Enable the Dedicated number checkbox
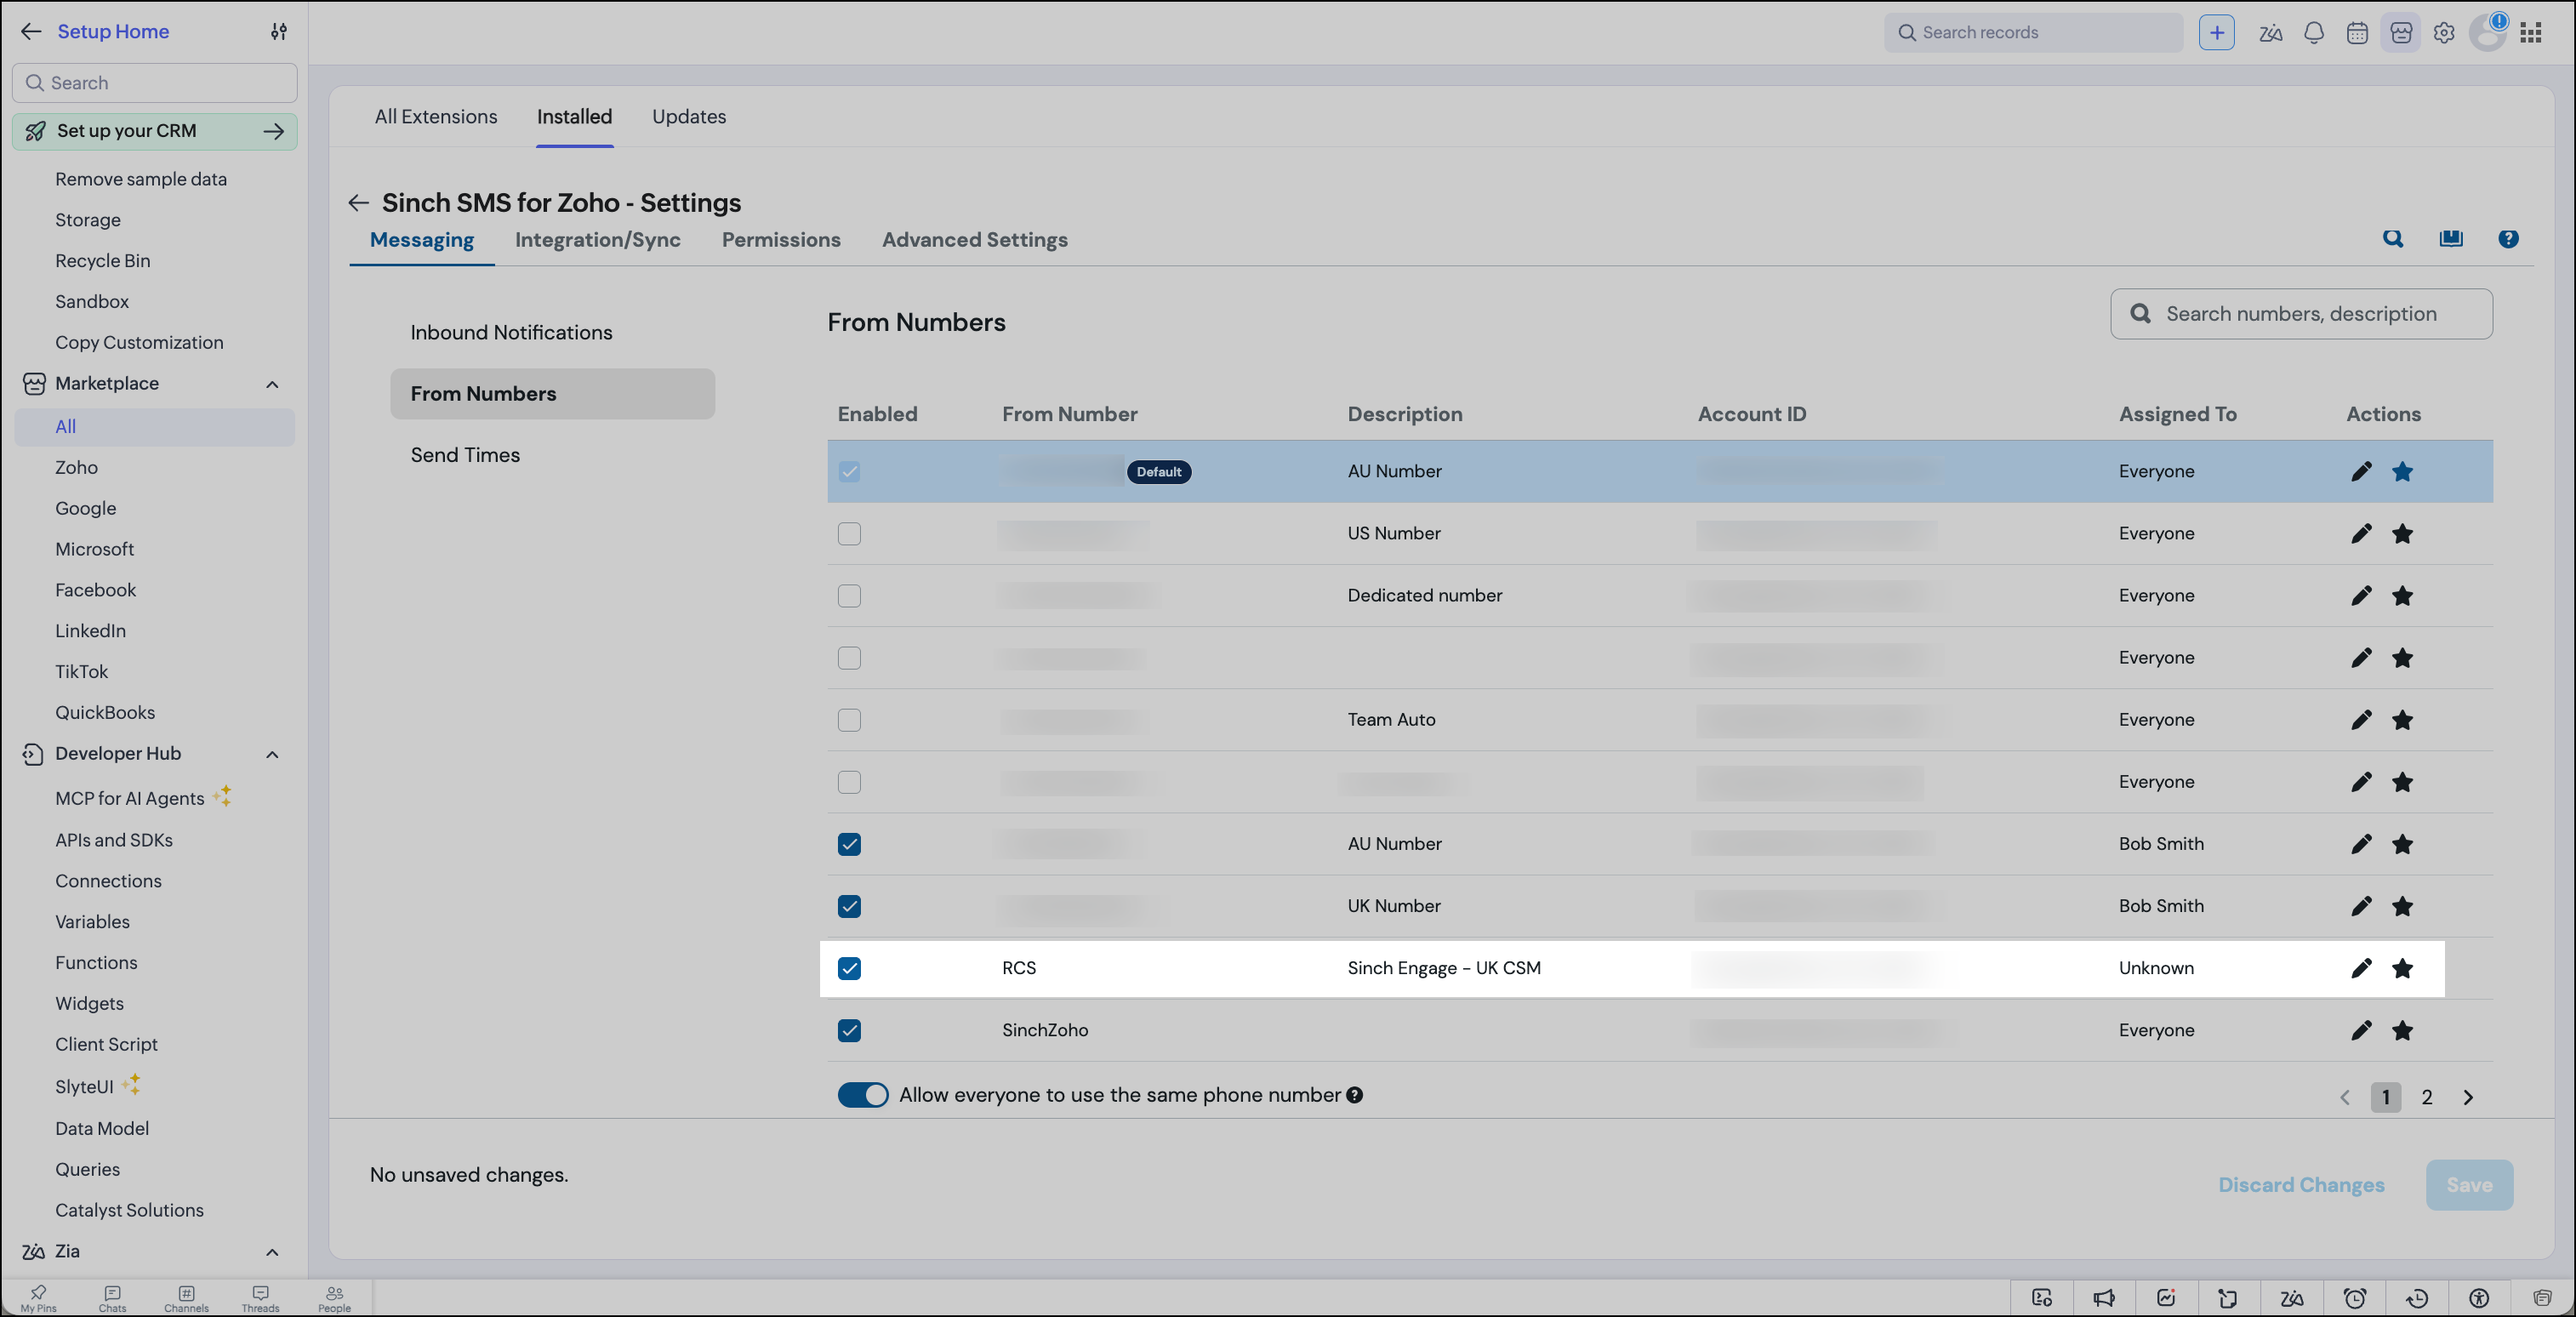2576x1317 pixels. [x=849, y=596]
